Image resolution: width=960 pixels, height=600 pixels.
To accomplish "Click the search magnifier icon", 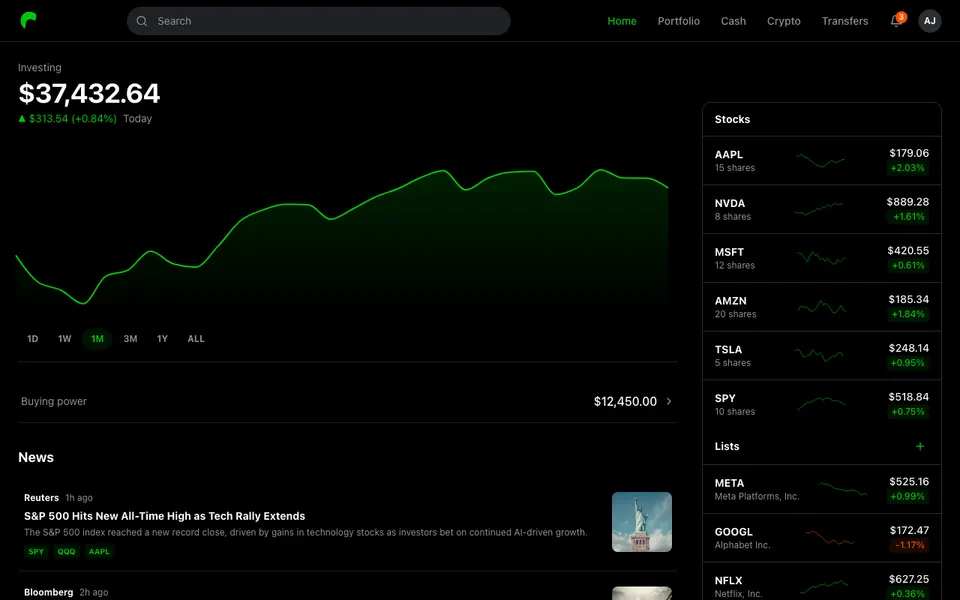I will click(x=141, y=21).
